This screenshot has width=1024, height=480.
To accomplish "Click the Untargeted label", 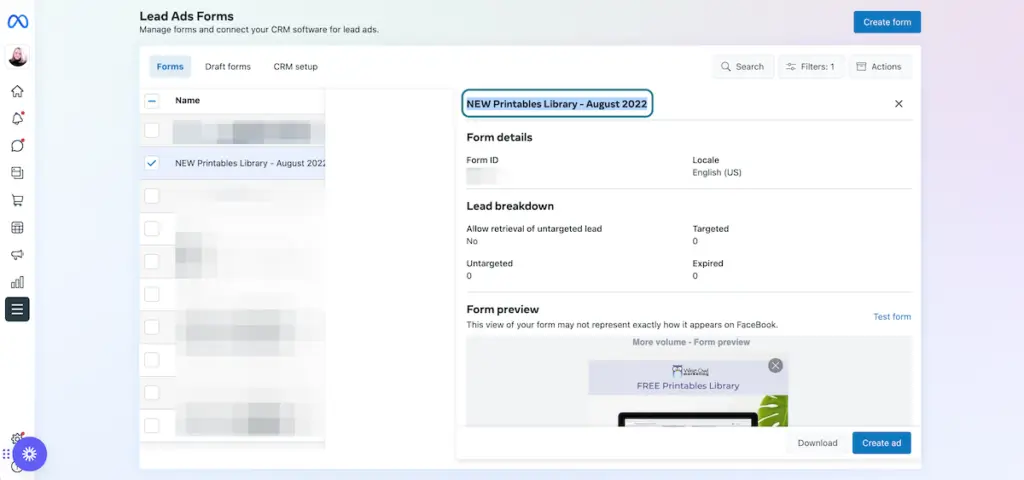I will pos(489,264).
